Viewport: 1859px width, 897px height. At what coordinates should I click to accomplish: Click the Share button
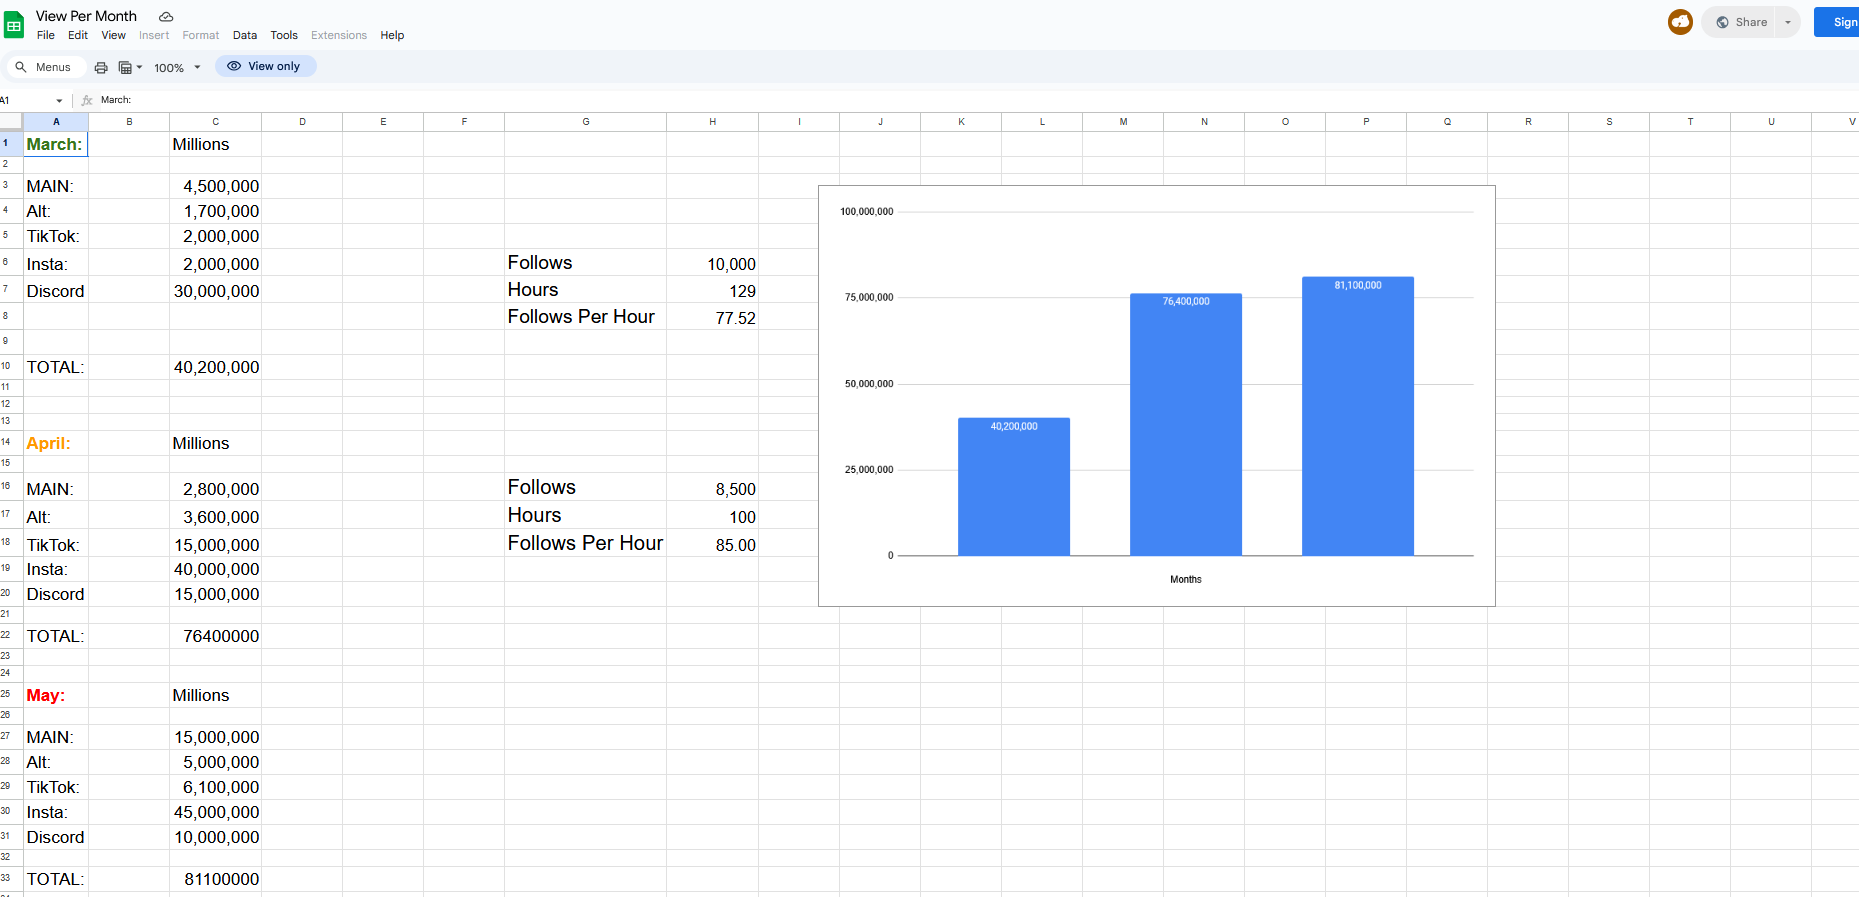point(1741,22)
